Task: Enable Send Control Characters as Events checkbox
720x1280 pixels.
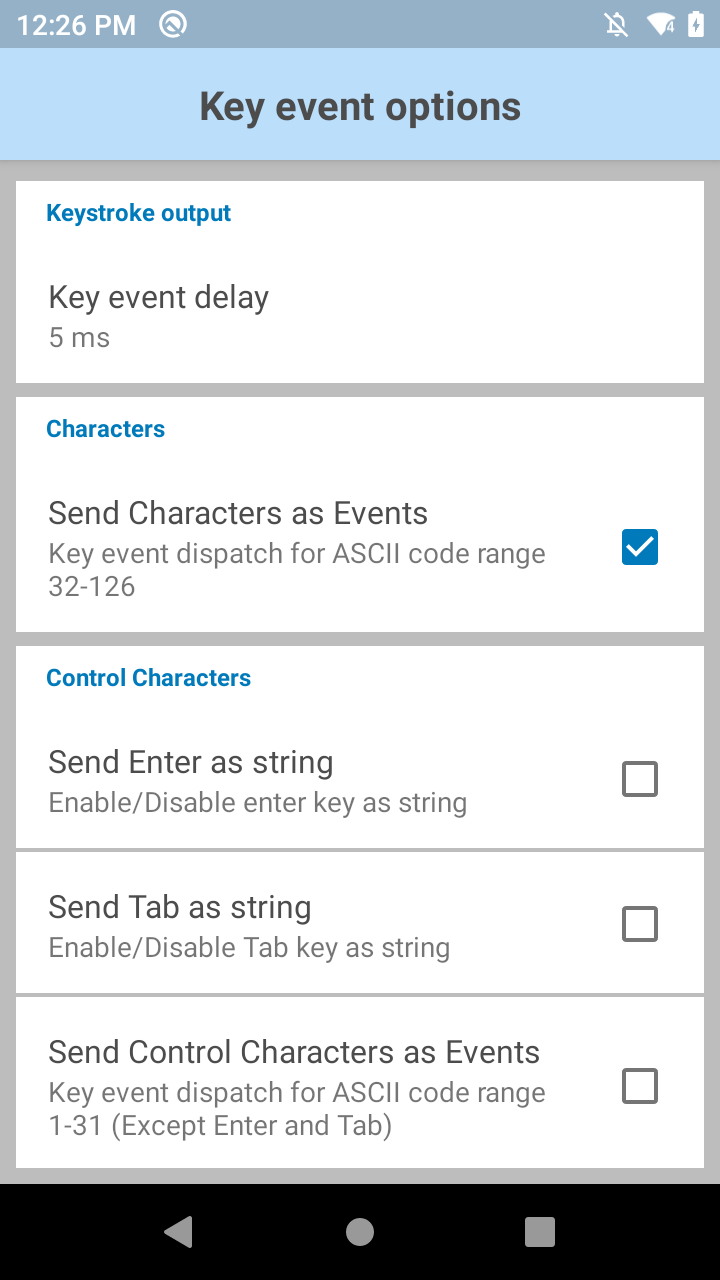Action: click(640, 1086)
